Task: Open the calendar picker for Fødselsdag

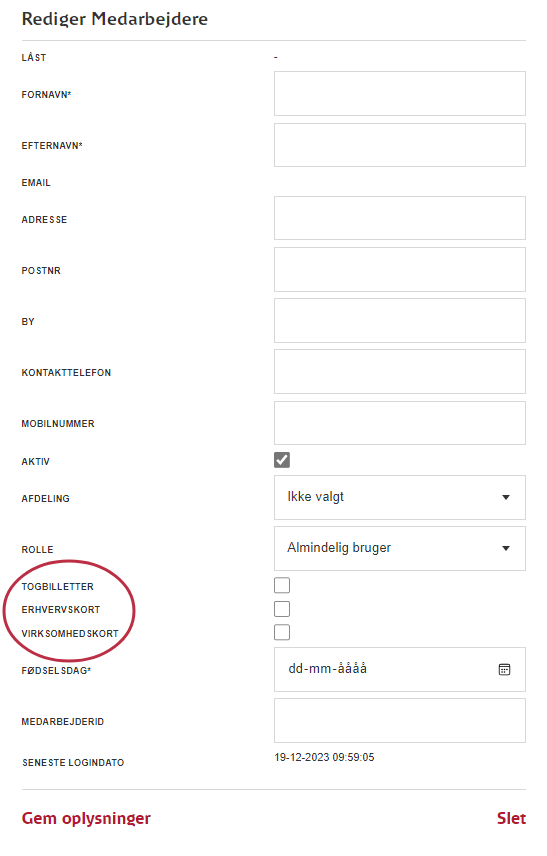Action: coord(504,669)
